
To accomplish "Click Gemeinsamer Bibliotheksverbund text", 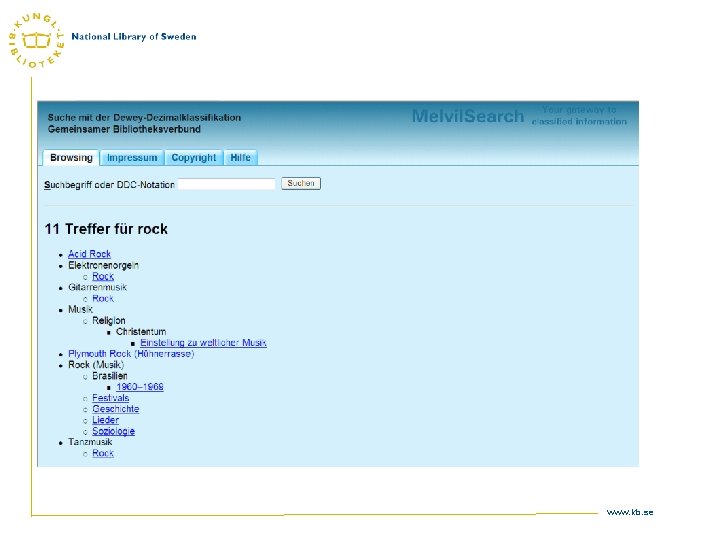I will tap(124, 129).
